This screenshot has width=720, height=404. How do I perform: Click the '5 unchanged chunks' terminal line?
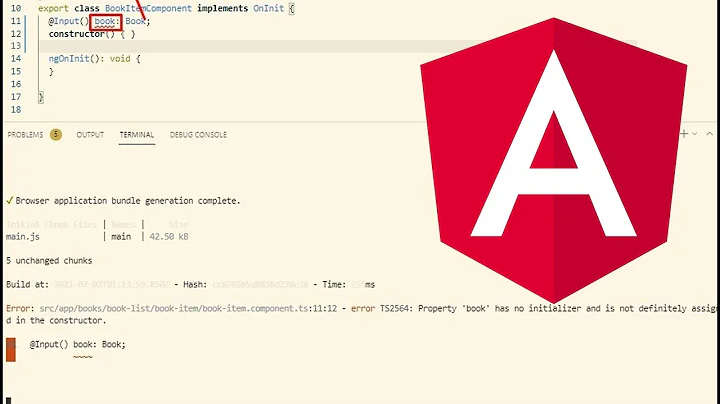pyautogui.click(x=49, y=261)
